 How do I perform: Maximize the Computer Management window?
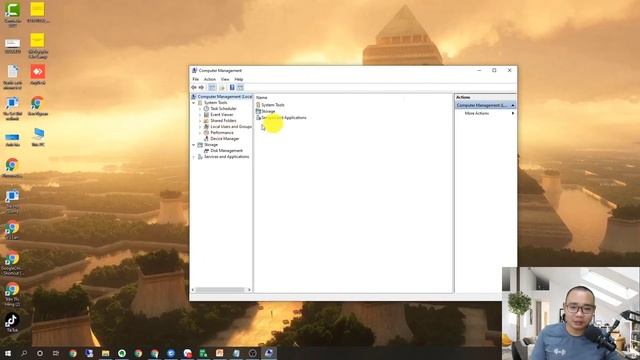494,70
